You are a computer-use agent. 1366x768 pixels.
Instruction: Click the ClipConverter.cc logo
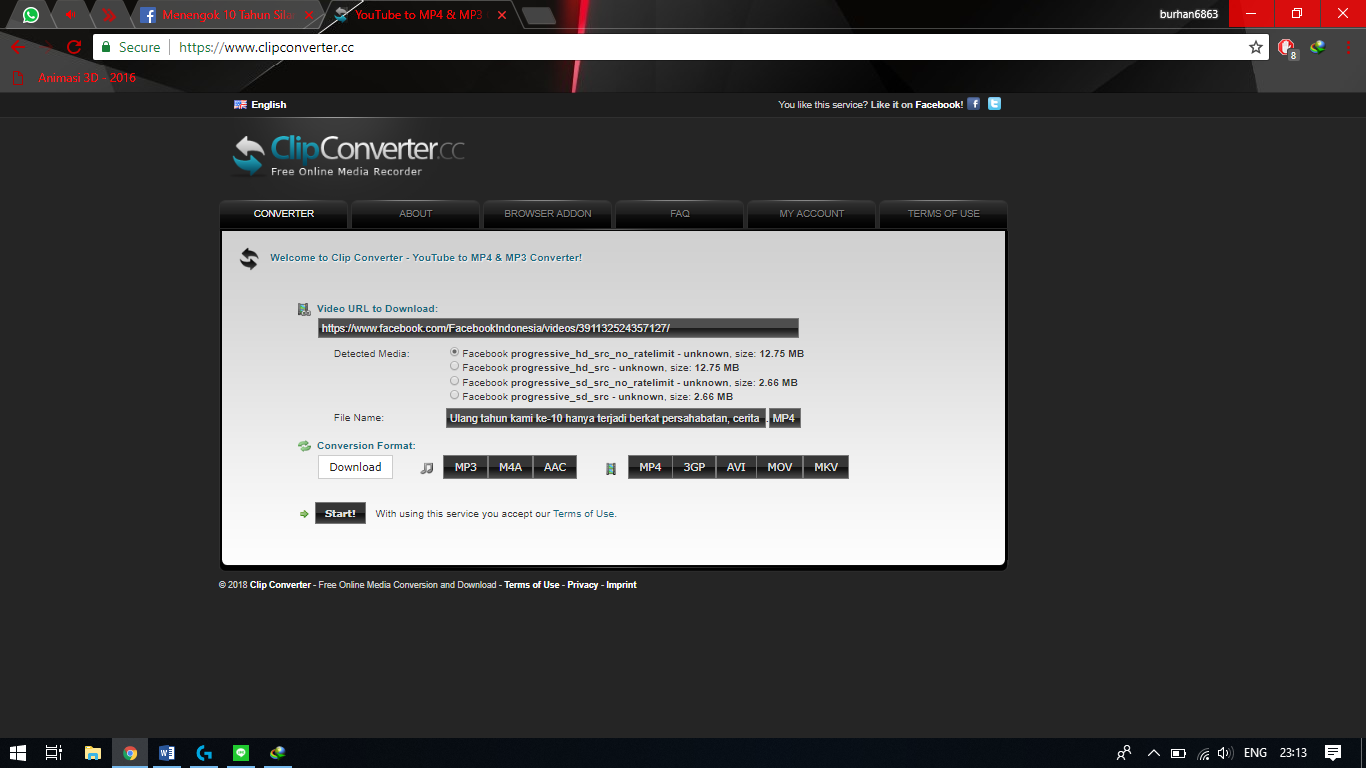click(x=348, y=154)
